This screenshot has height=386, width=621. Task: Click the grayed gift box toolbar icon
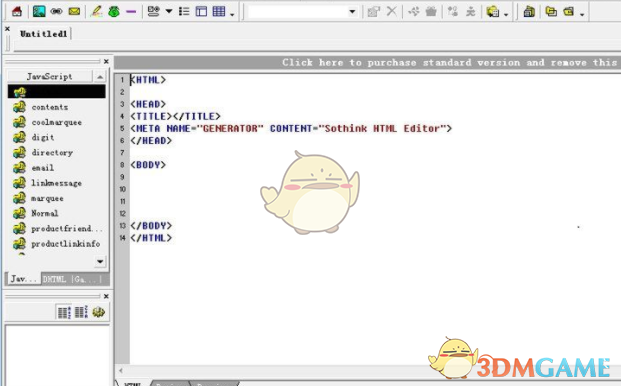coord(431,11)
